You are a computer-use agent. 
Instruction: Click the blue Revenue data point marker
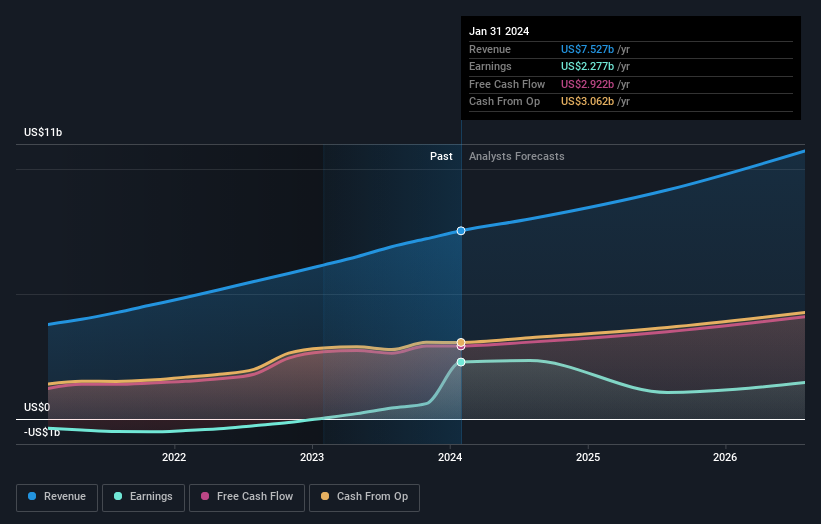click(x=461, y=231)
